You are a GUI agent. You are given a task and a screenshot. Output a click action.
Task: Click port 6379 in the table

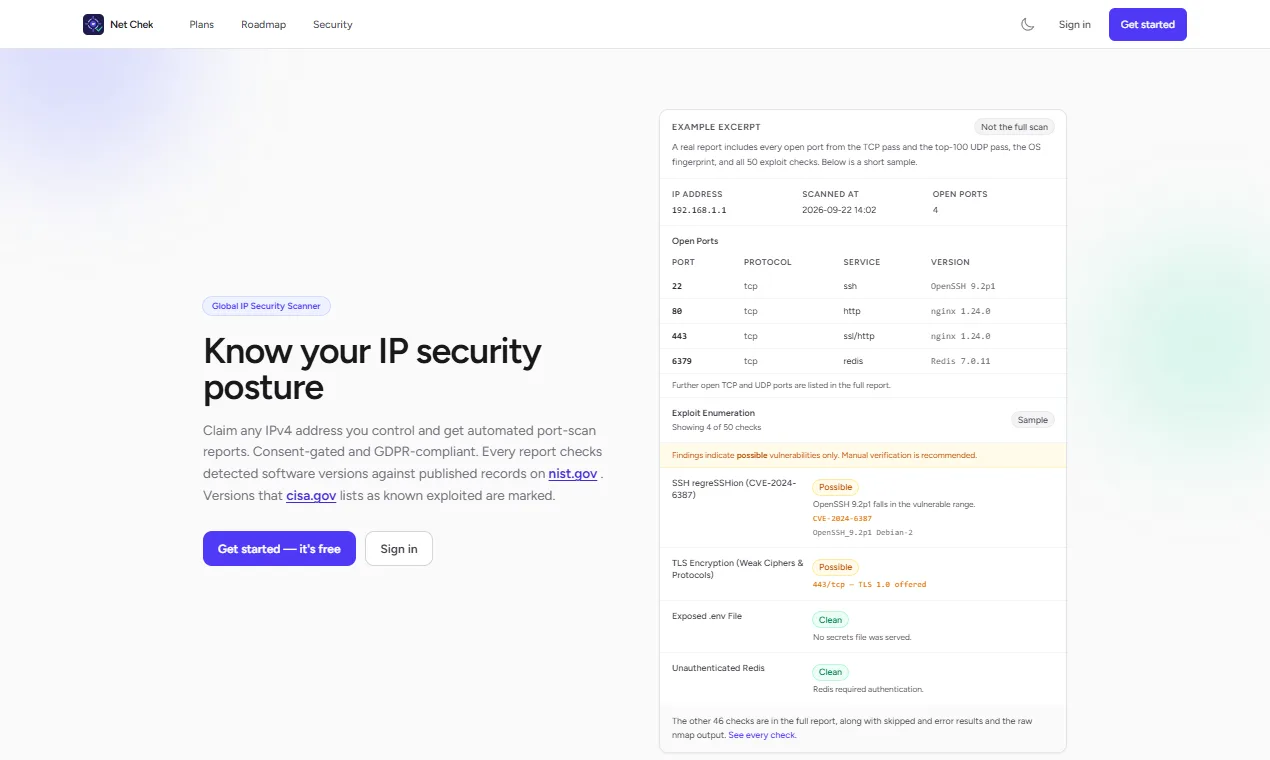(682, 361)
